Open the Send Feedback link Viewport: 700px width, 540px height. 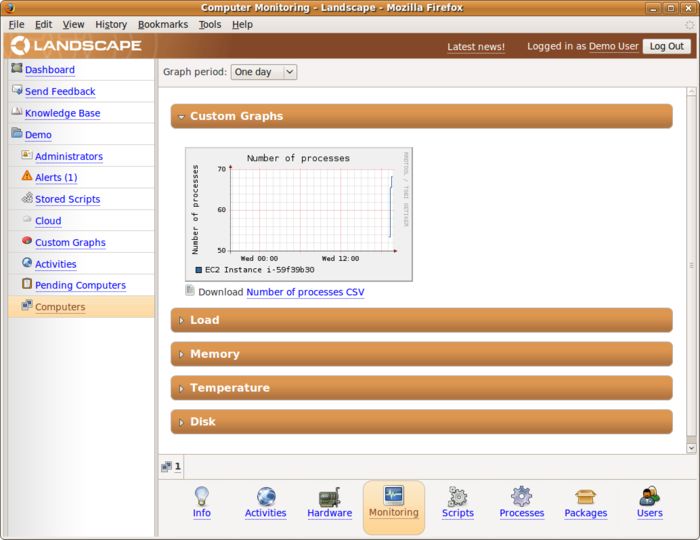60,91
